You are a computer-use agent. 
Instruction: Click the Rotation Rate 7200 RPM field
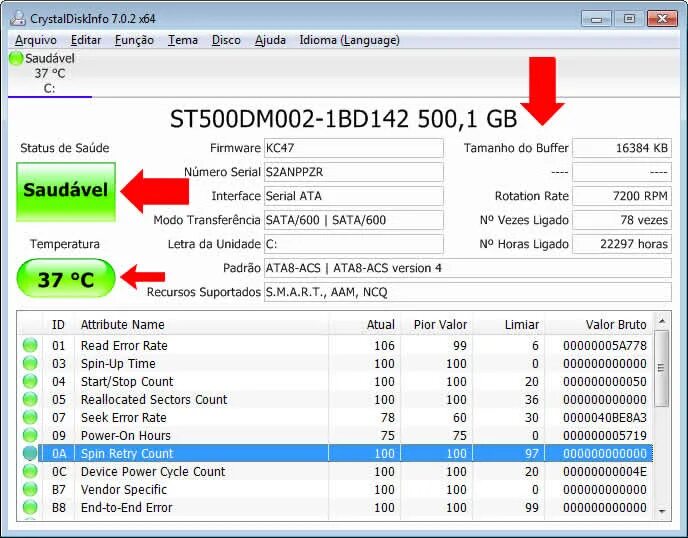(622, 196)
